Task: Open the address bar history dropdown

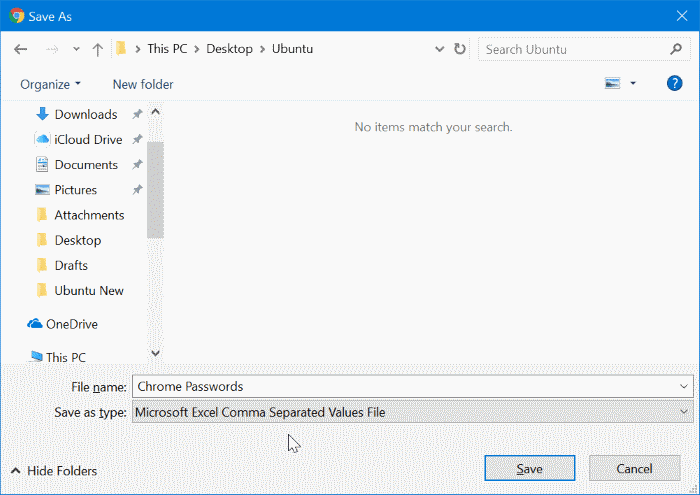Action: pos(440,49)
